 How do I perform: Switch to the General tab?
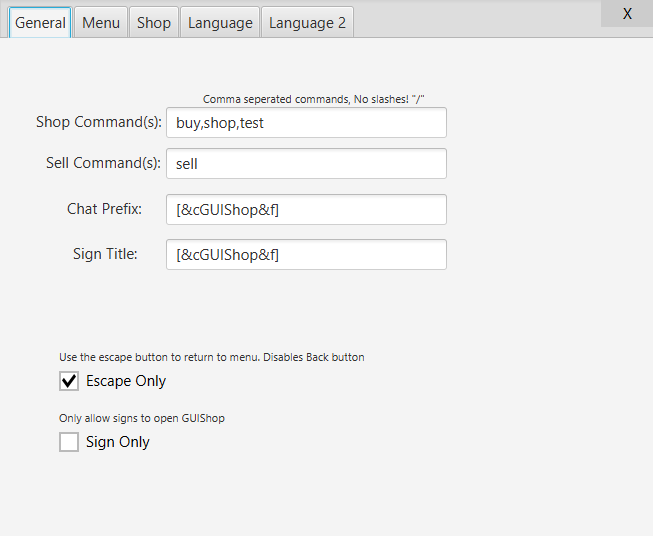tap(40, 23)
